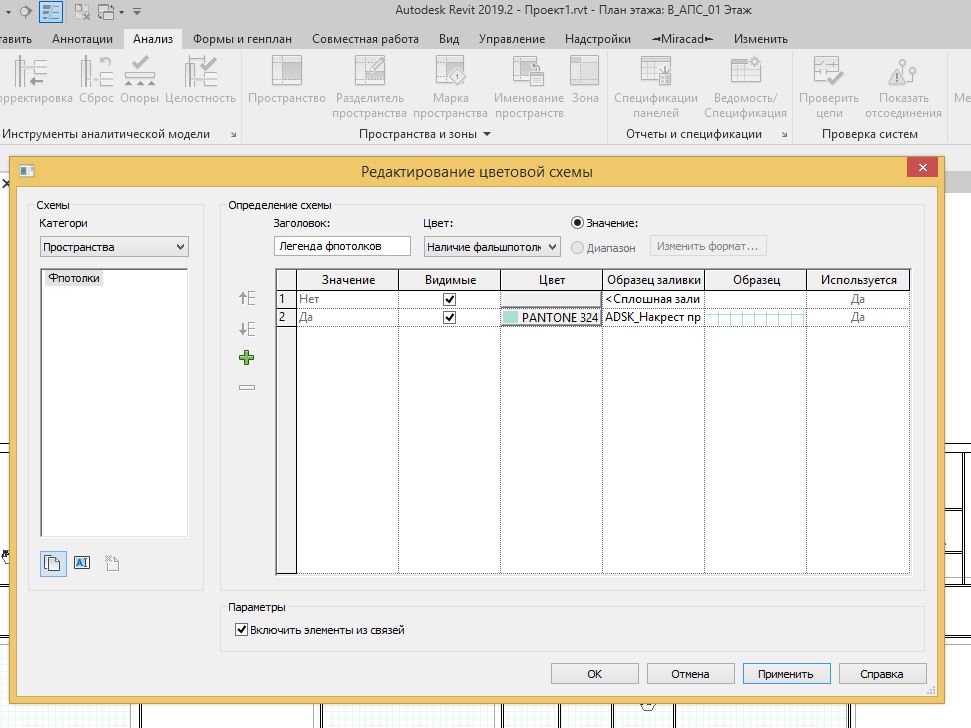The image size is (971, 728).
Task: Click the Корректировка analytical adjust icon
Action: (30, 71)
